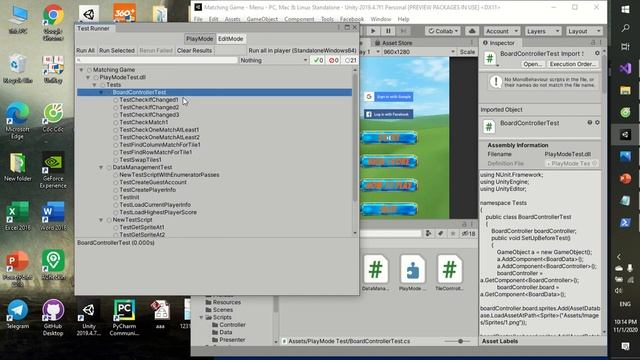640x360 pixels.
Task: Select the TestSwapTiles1 test
Action: (140, 160)
